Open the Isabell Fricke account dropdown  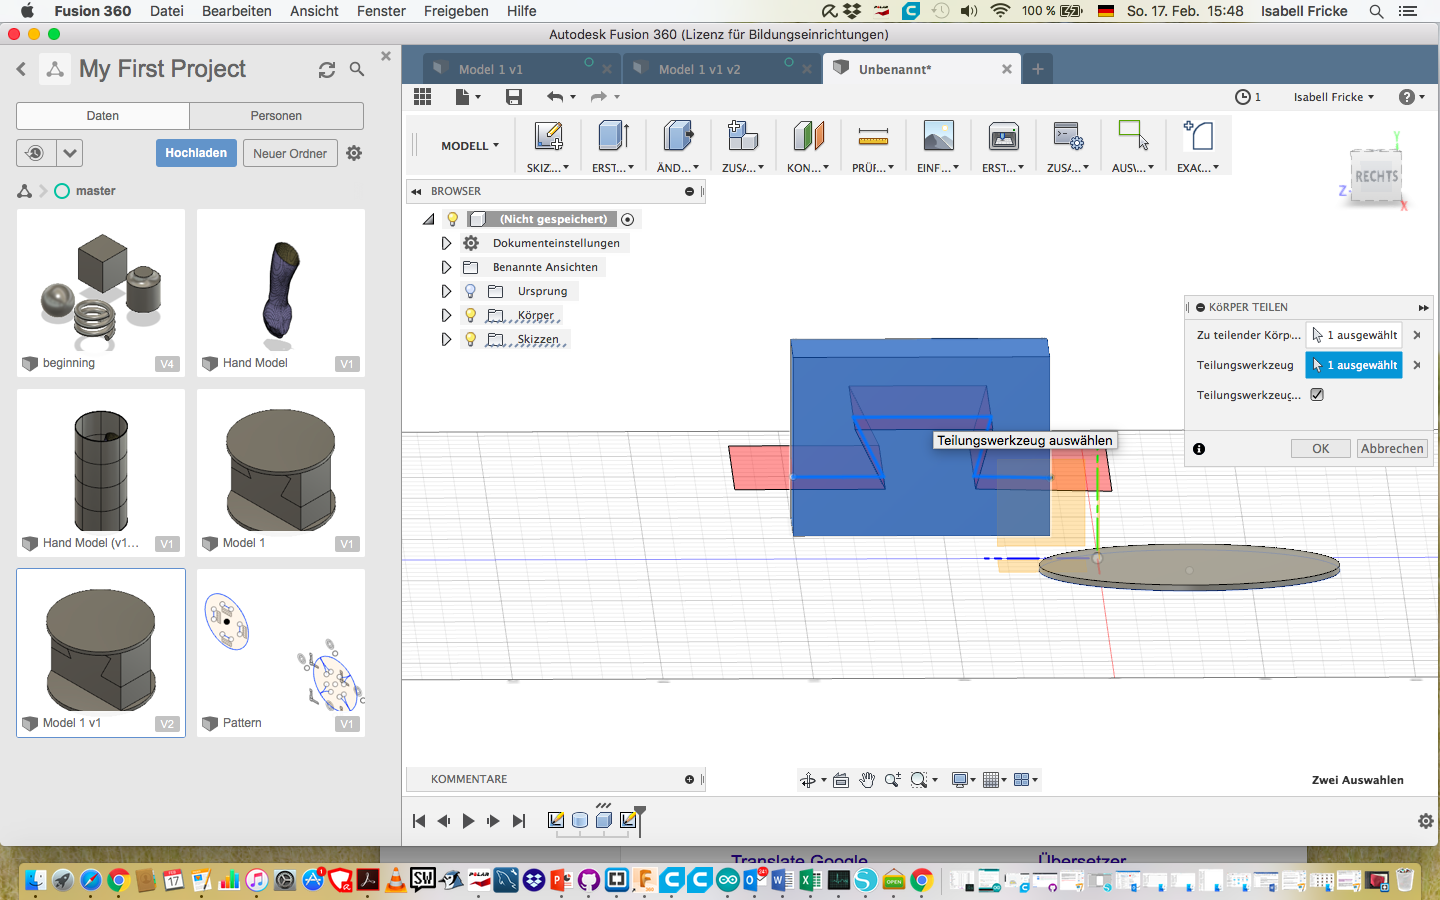1333,97
